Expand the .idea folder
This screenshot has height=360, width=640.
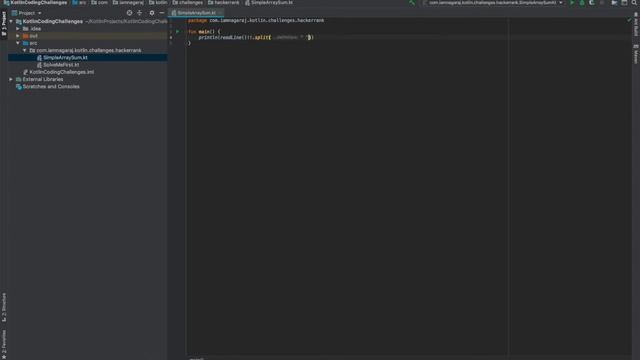[x=18, y=29]
